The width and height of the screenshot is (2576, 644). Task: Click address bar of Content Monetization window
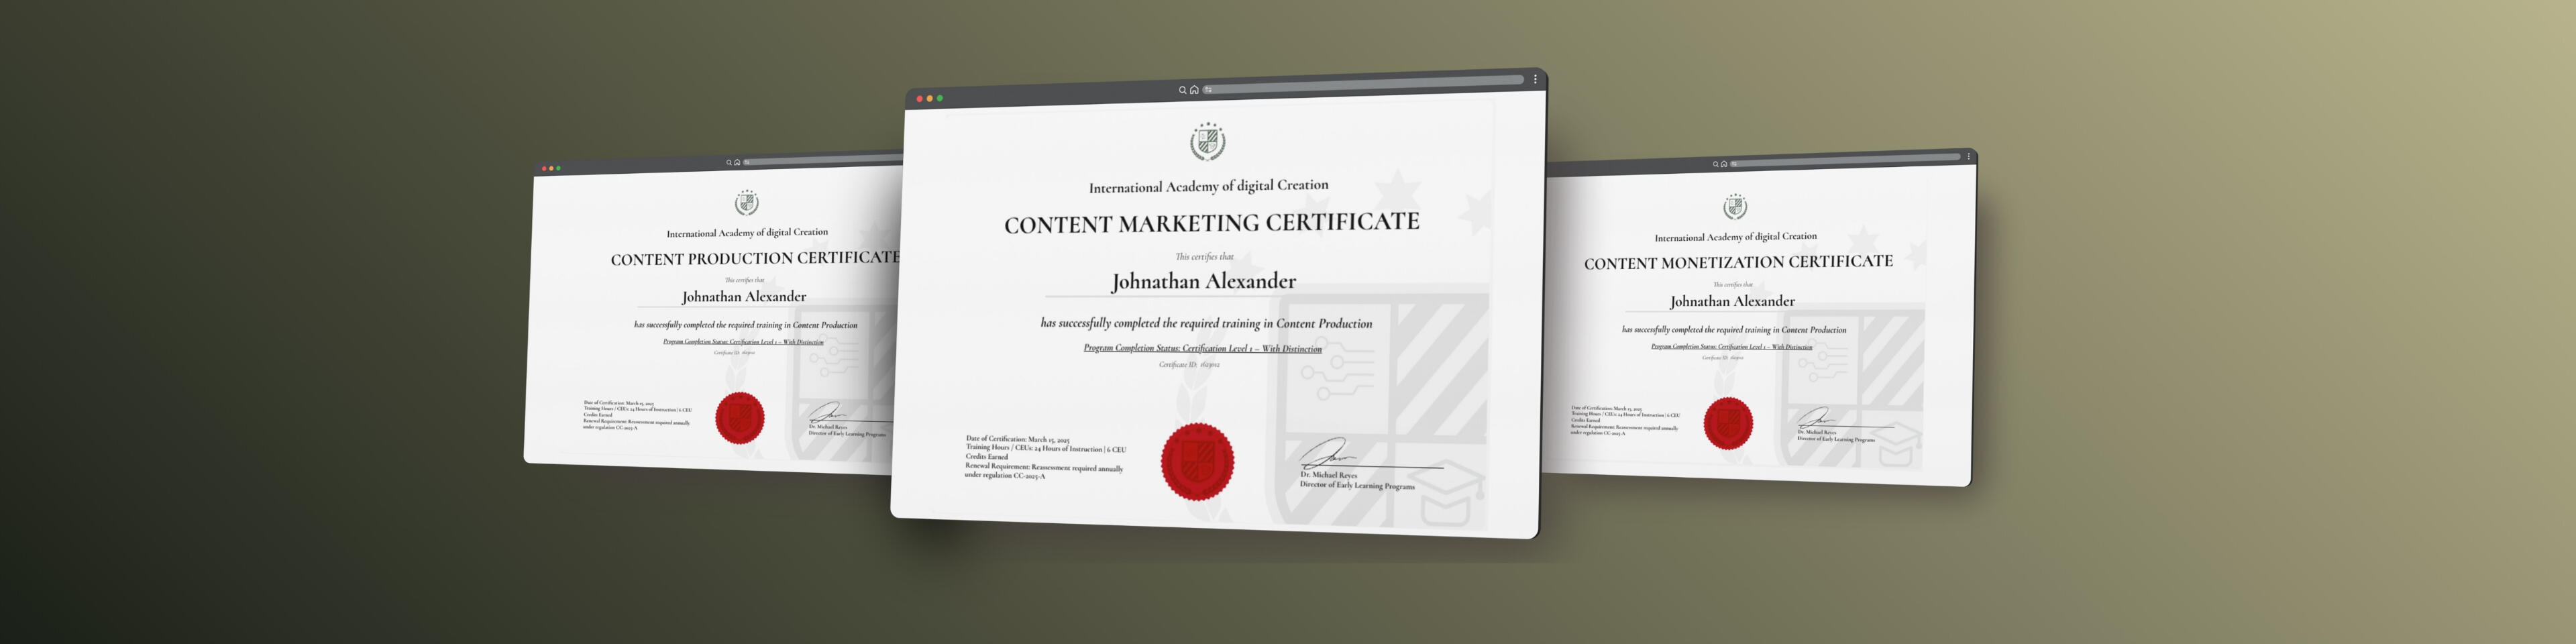1850,160
